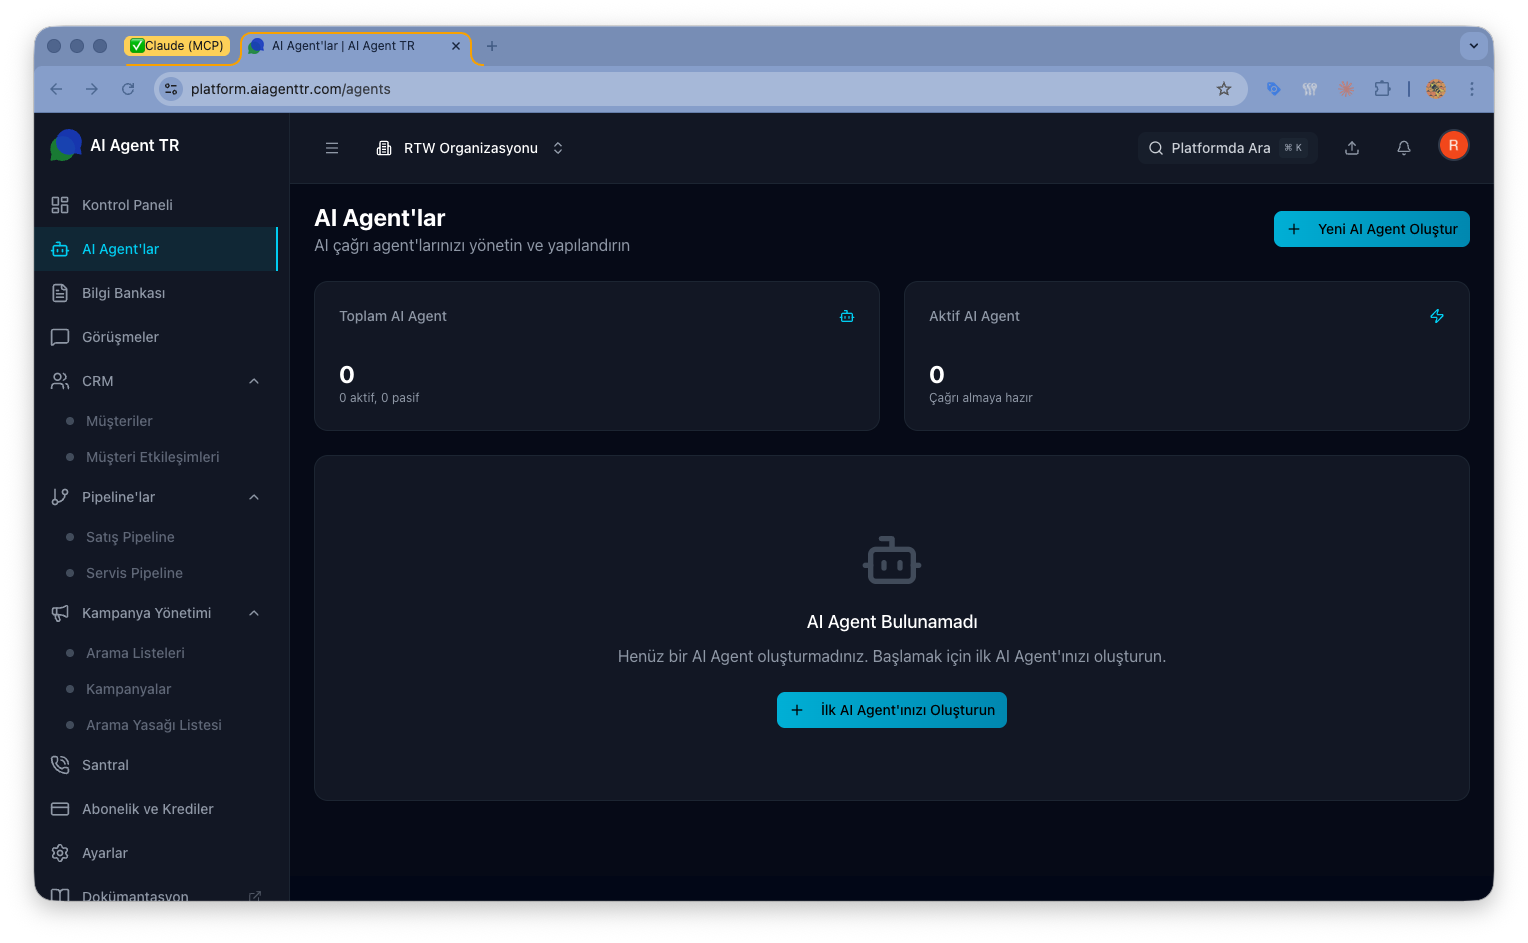The height and width of the screenshot is (943, 1528).
Task: Select the AI Agent'lar robot icon
Action: pos(60,249)
